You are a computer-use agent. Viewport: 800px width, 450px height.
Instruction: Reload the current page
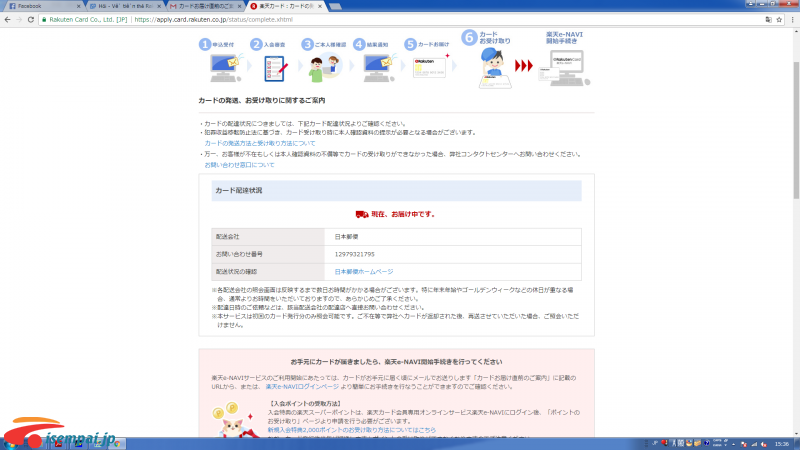click(x=31, y=19)
